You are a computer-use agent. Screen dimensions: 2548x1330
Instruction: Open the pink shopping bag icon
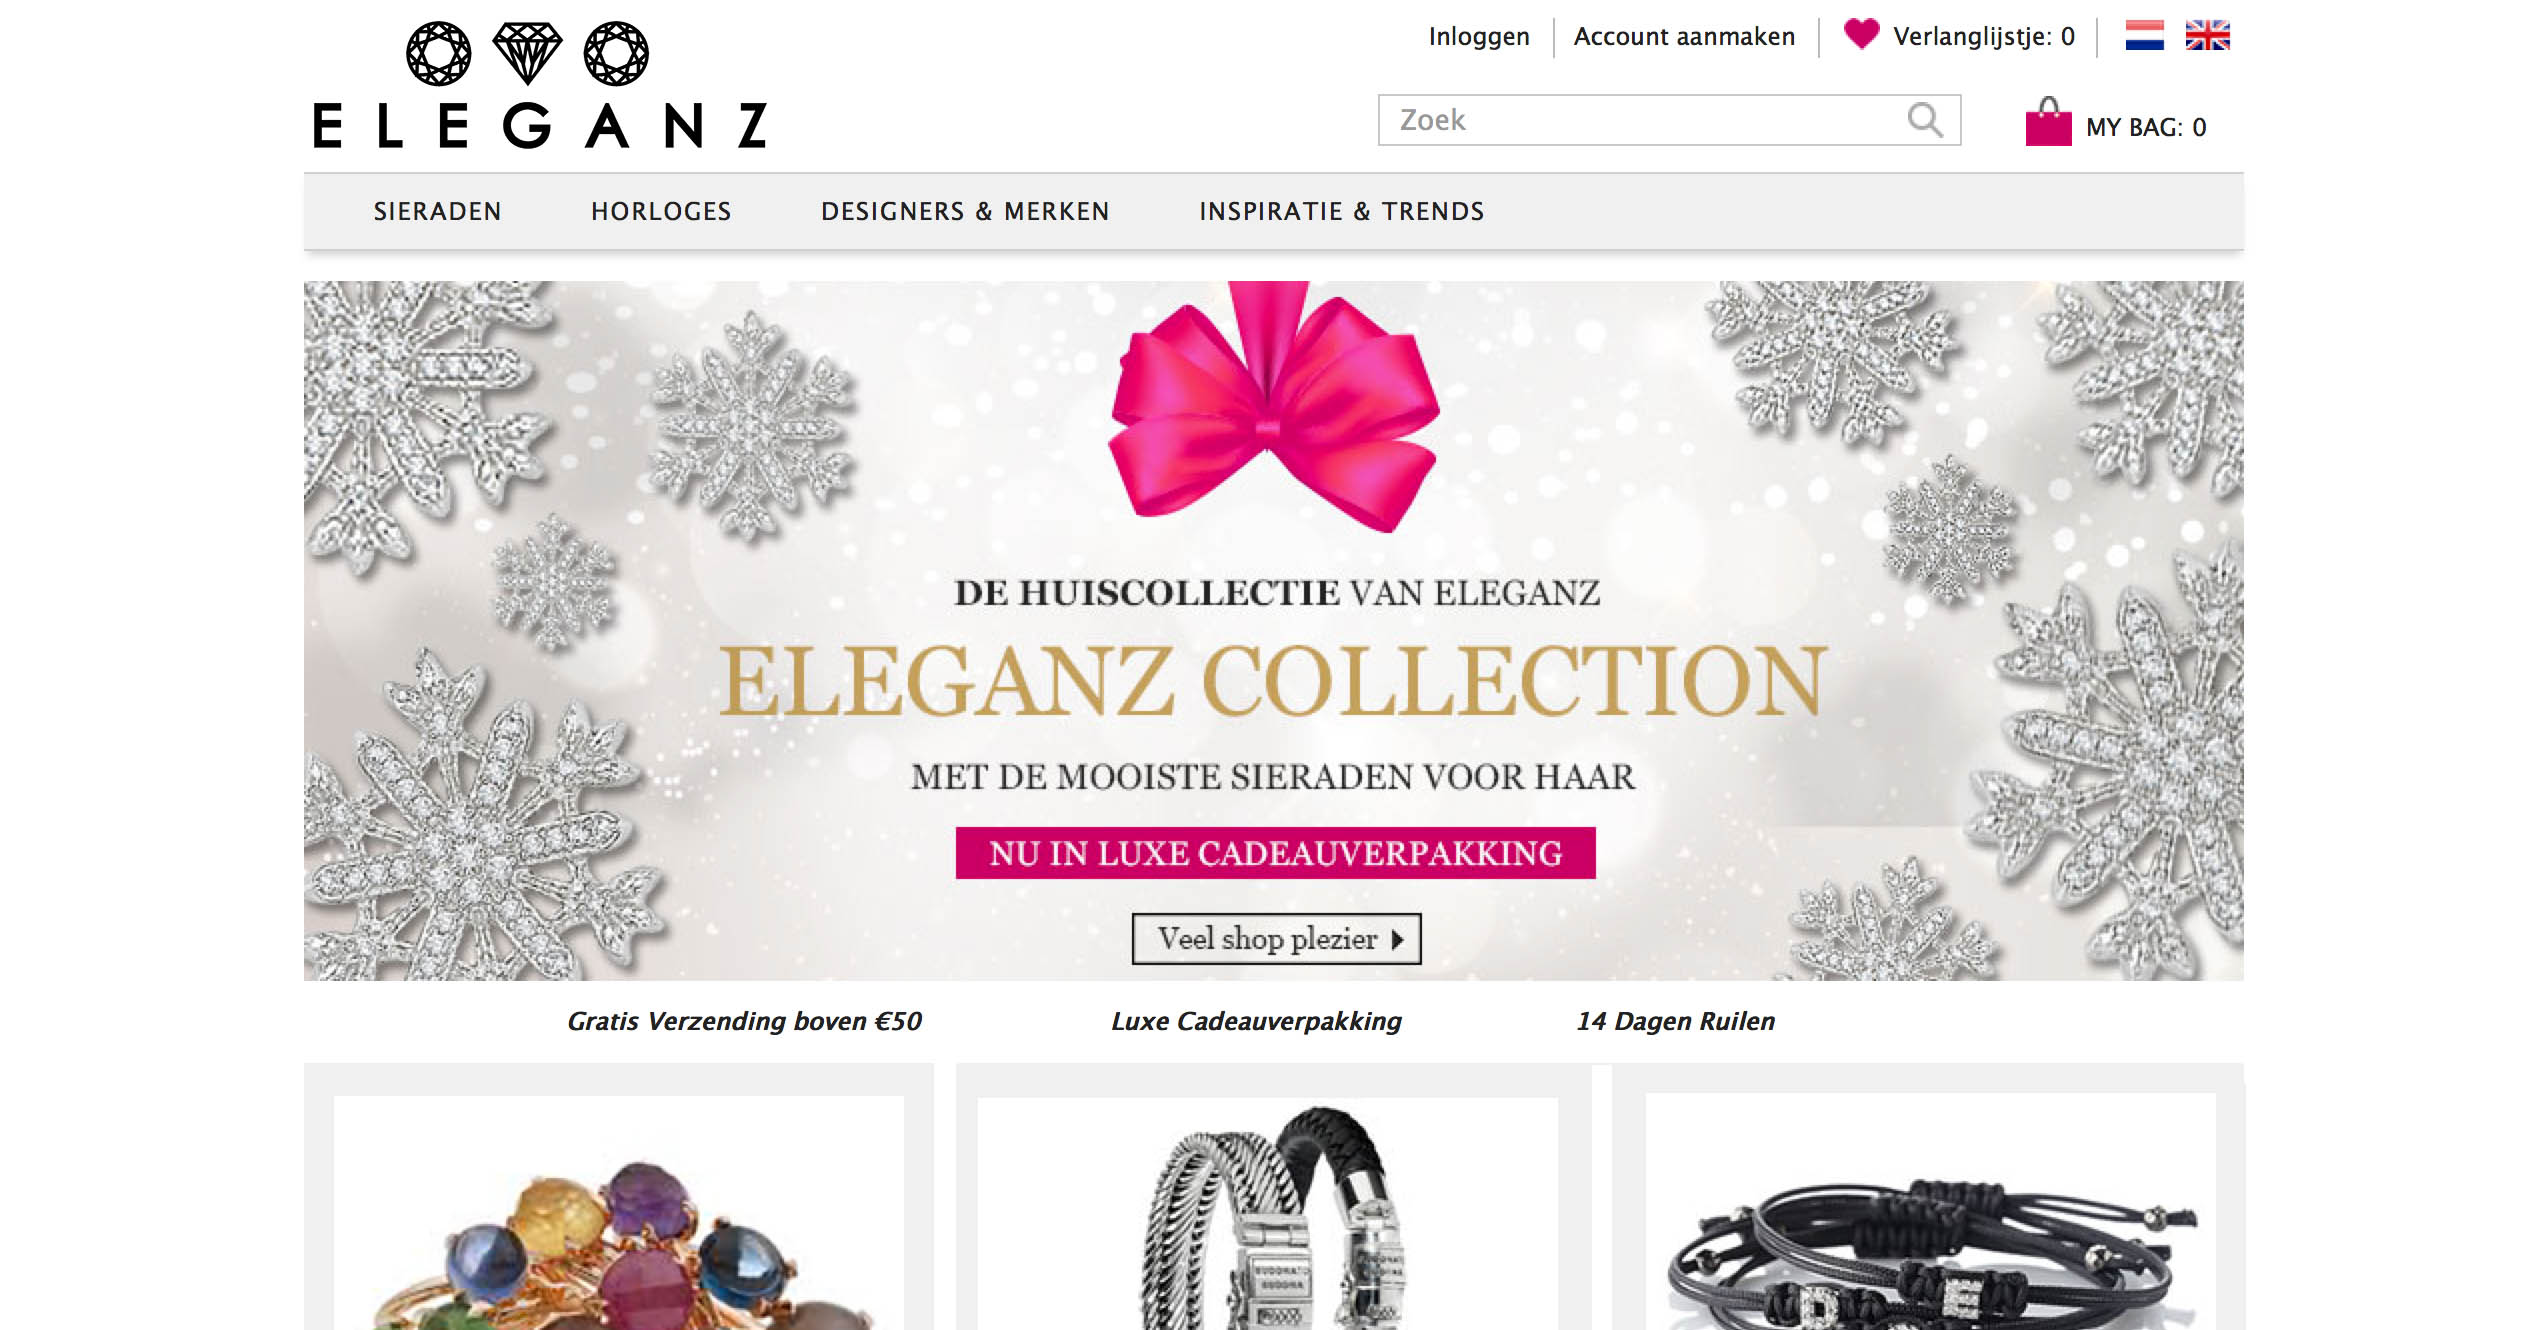(2048, 122)
